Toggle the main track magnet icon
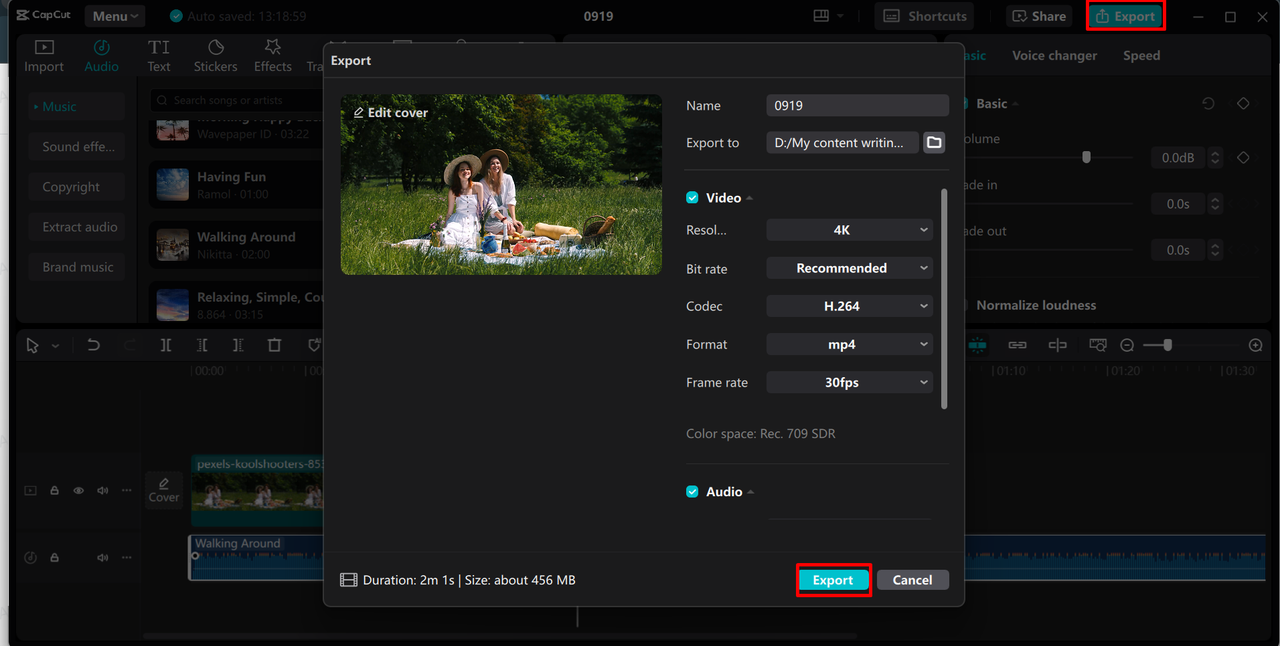 [x=977, y=345]
